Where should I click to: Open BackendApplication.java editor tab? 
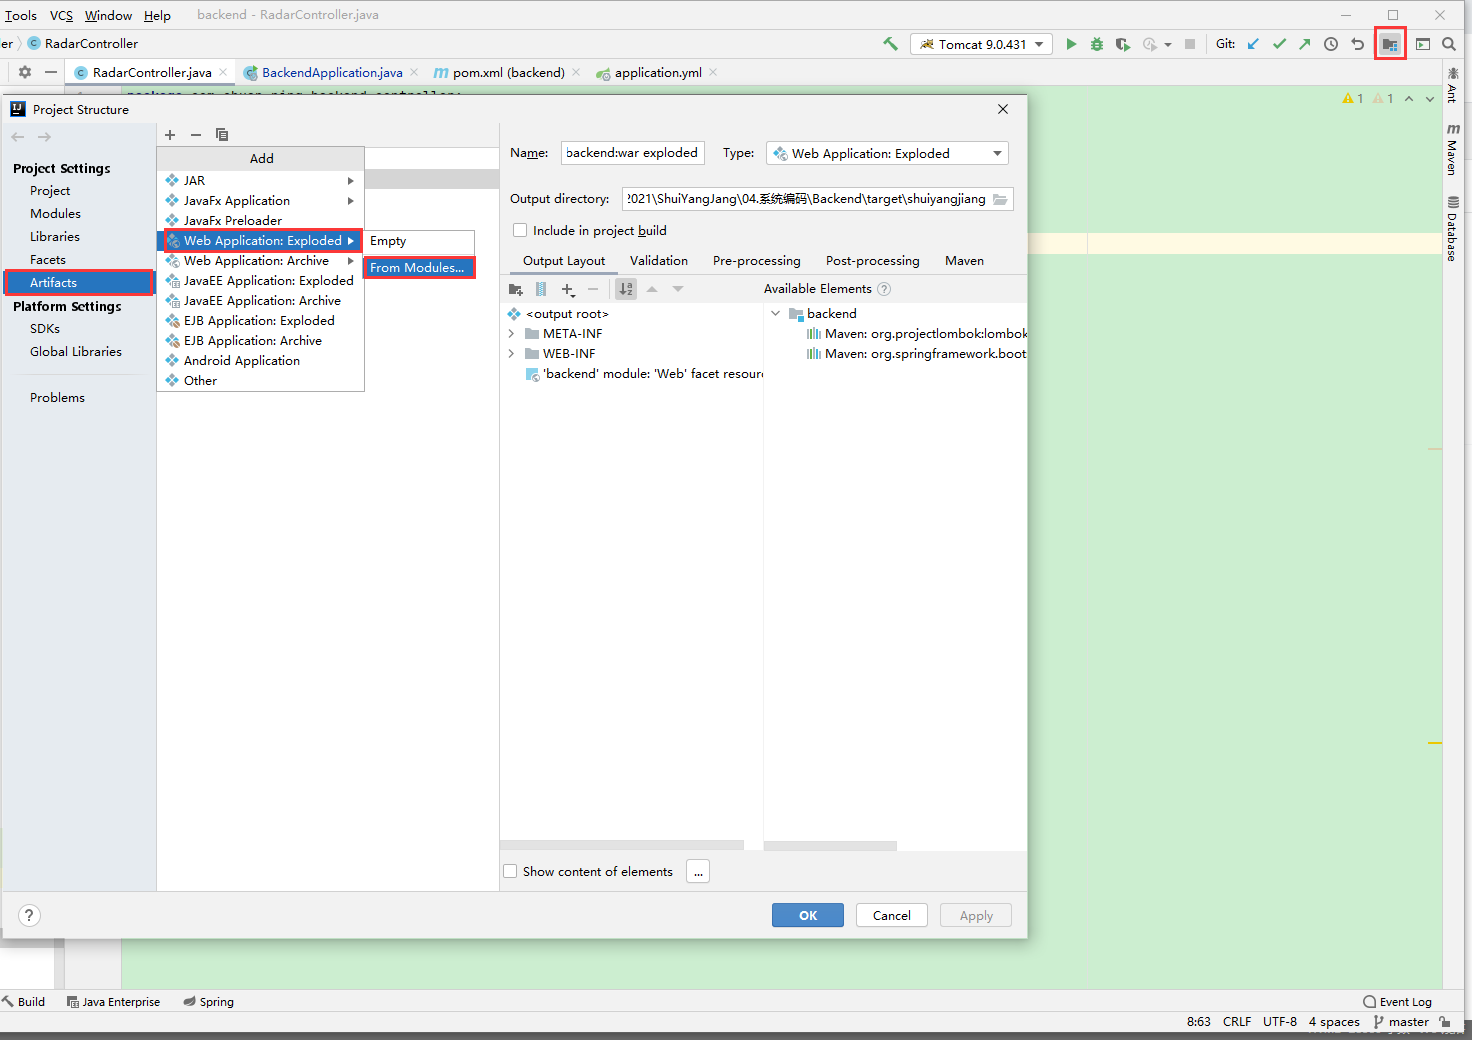(x=332, y=72)
